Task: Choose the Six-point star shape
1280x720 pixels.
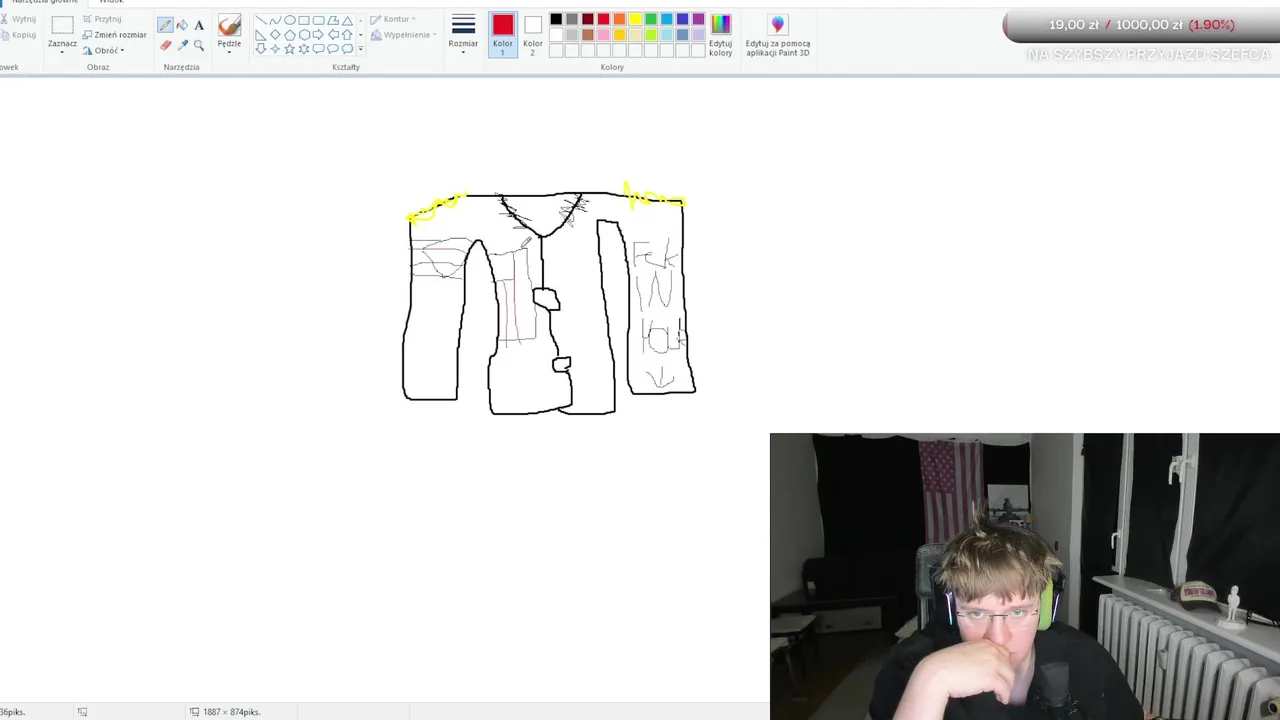Action: (304, 49)
